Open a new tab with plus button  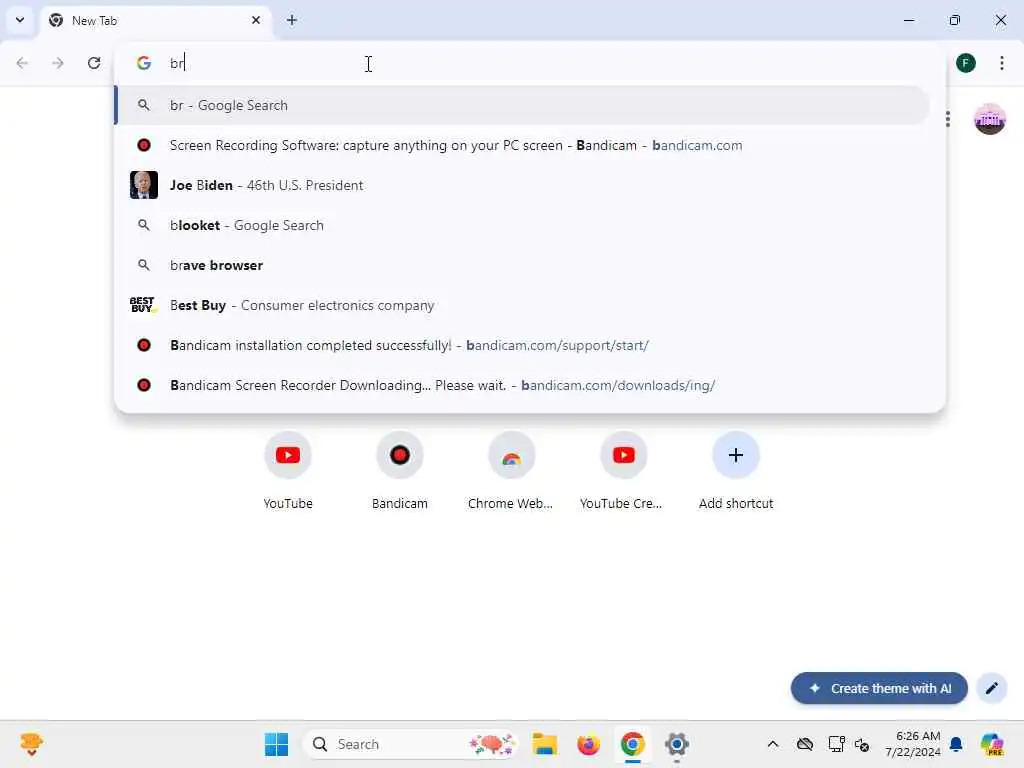(292, 20)
